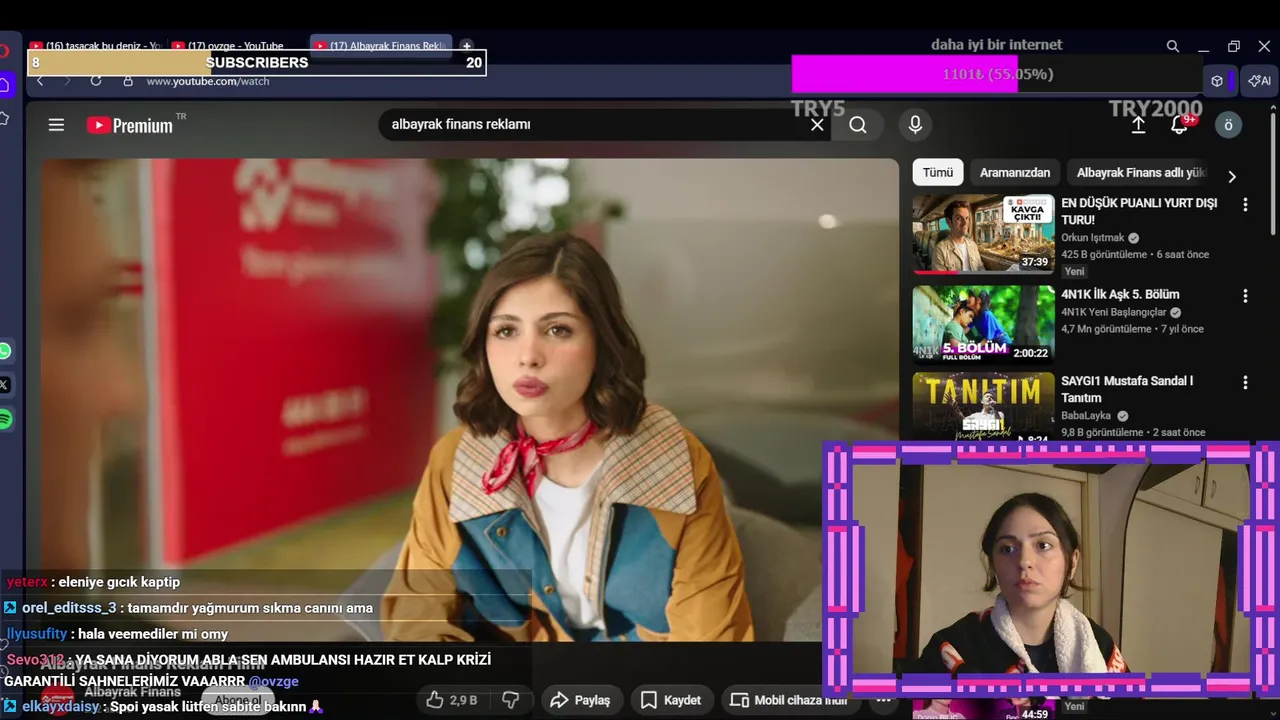Open the EN DÜŞÜK PUANLI YURT DIŞI TURU thumbnail
Image resolution: width=1280 pixels, height=720 pixels.
pos(983,234)
